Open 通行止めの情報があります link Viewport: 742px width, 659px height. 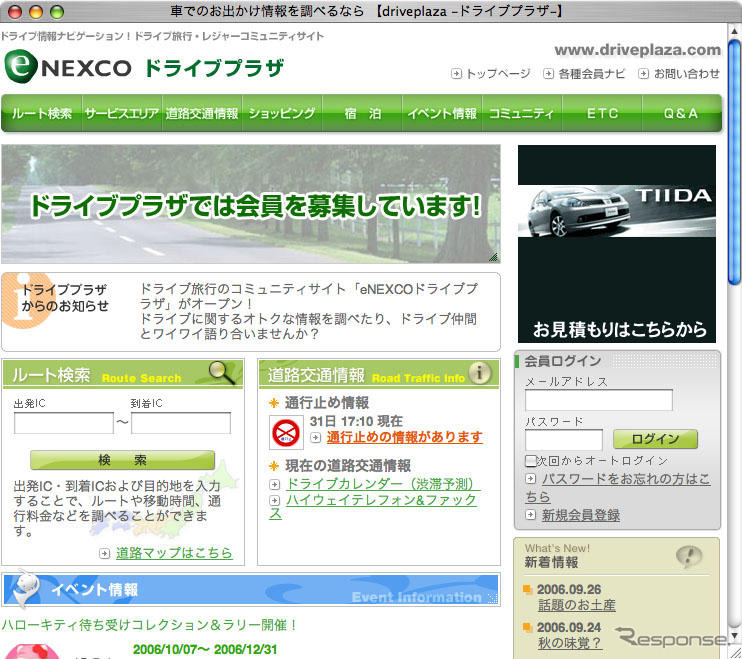point(405,437)
